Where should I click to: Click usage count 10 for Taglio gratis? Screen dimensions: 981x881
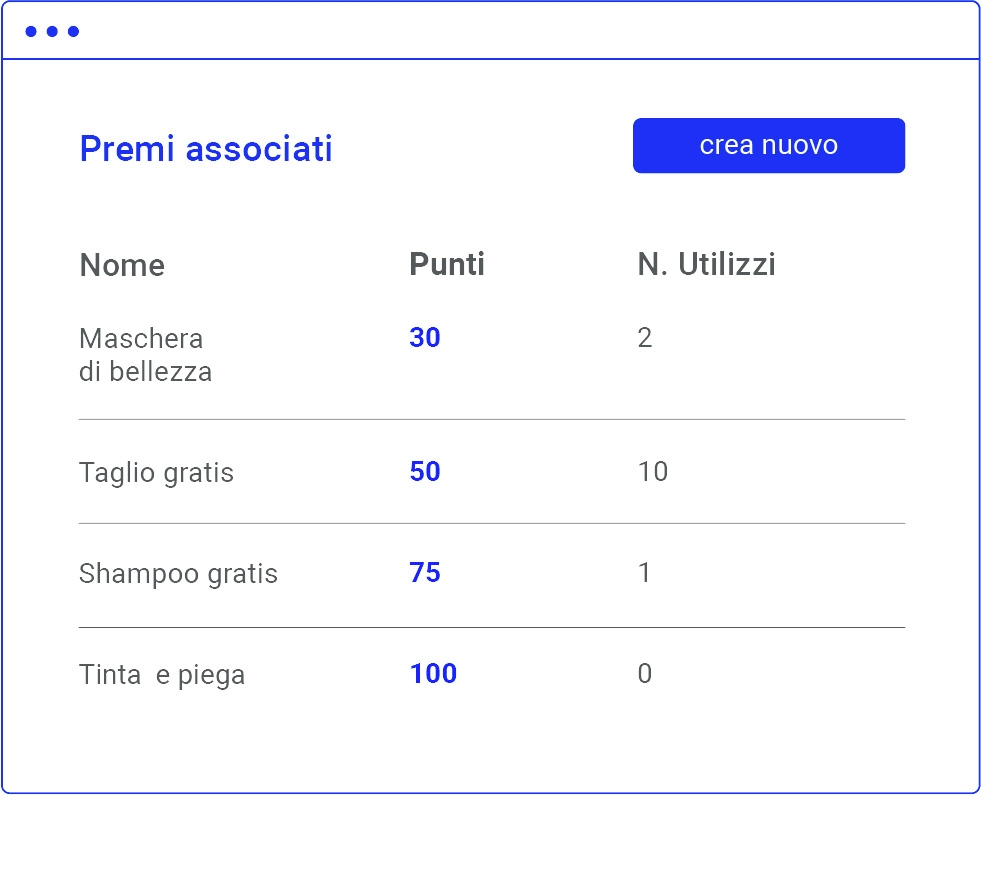pos(652,472)
